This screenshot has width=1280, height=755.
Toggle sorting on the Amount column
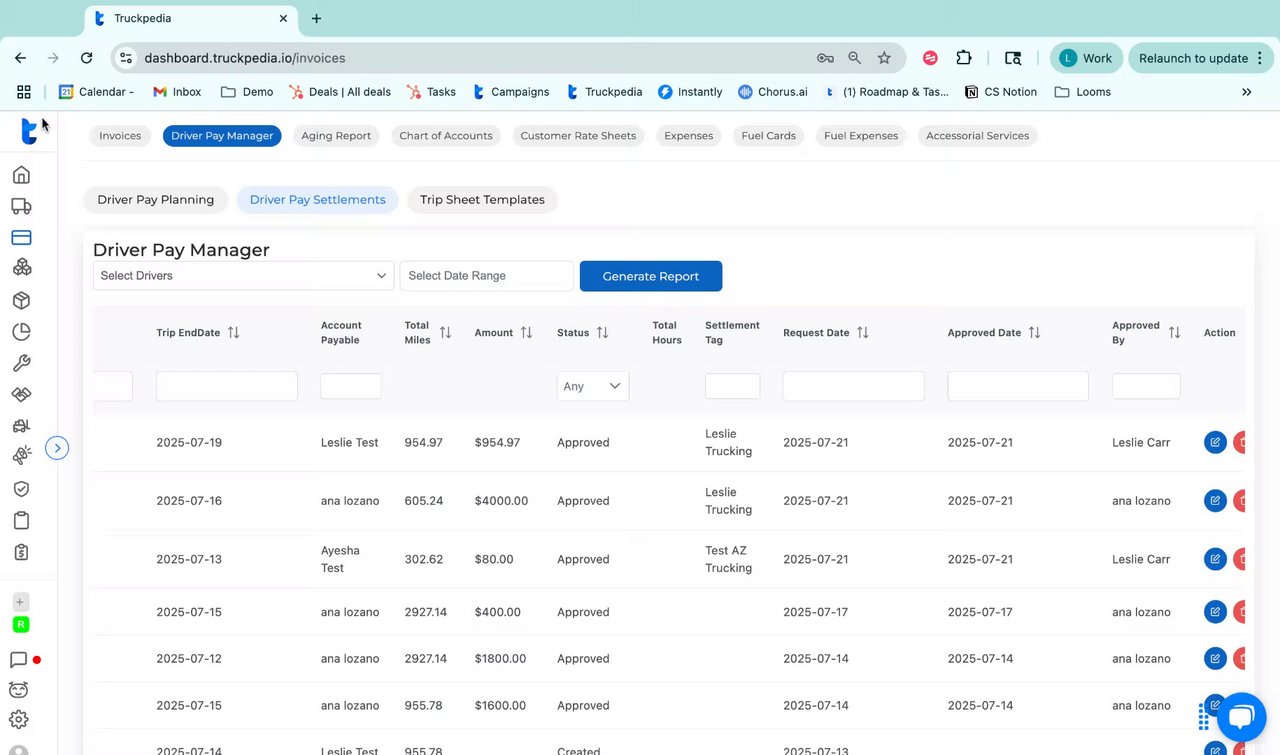pyautogui.click(x=526, y=332)
